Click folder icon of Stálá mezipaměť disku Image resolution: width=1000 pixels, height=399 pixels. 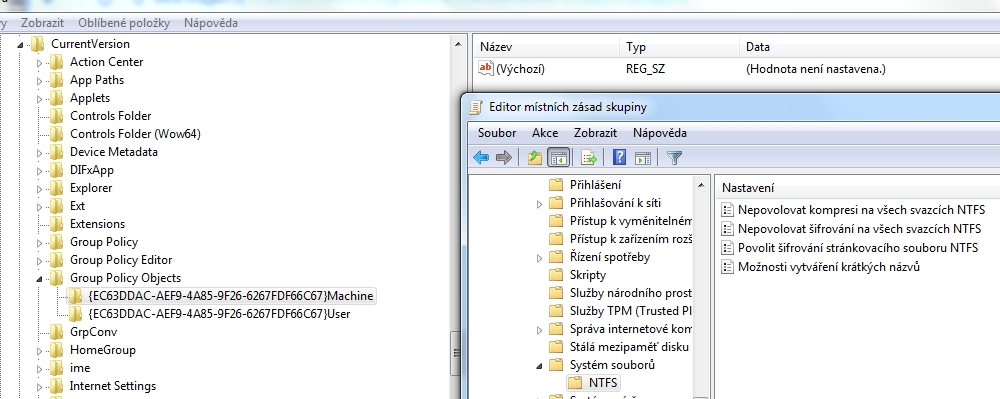coord(556,347)
